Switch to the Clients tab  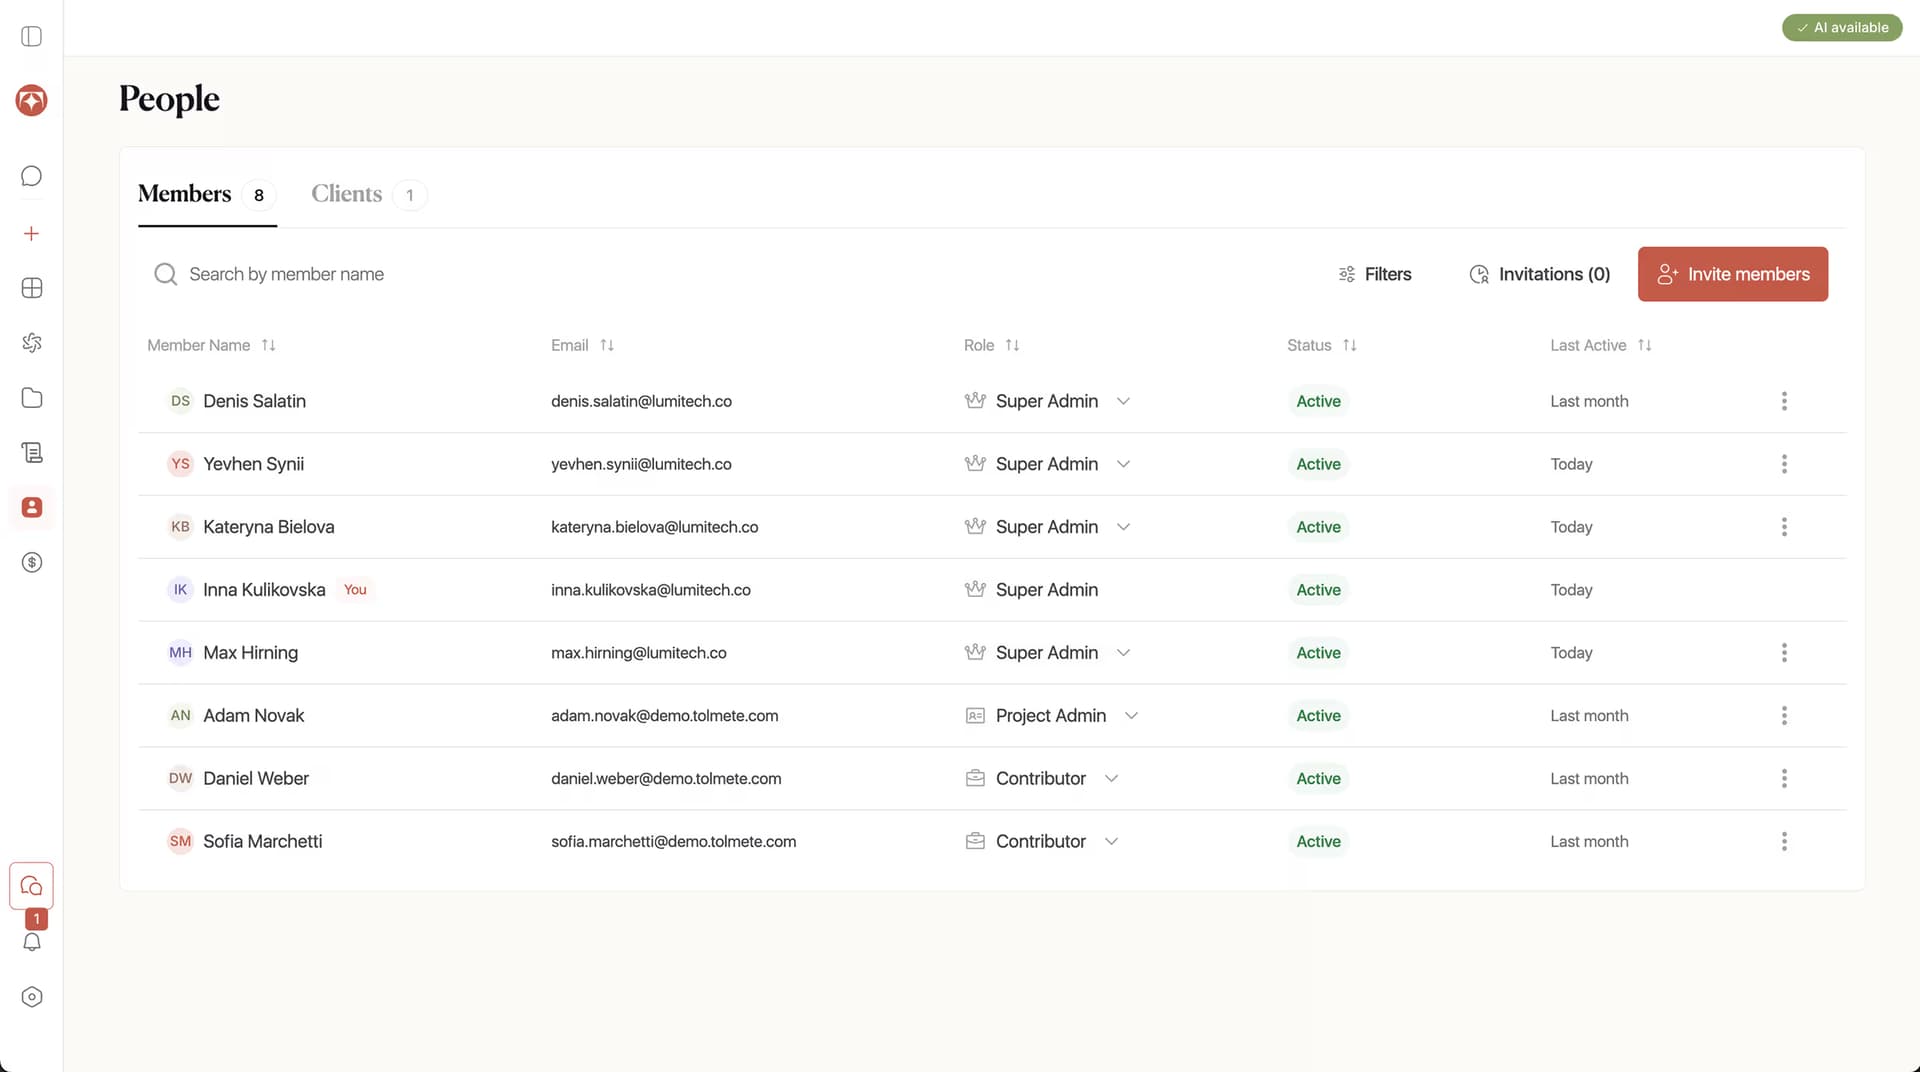pyautogui.click(x=368, y=194)
